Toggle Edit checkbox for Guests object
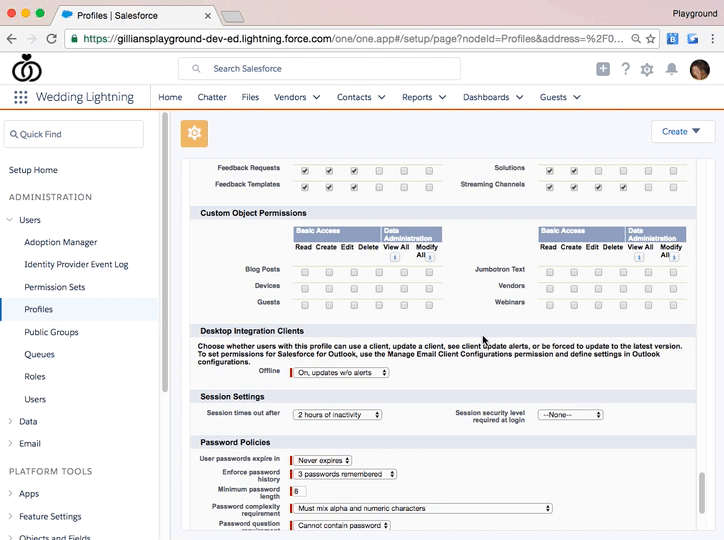 354,305
